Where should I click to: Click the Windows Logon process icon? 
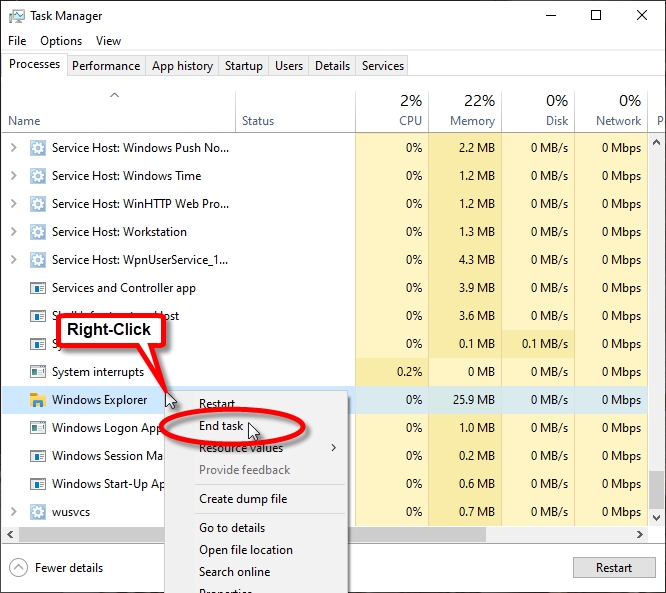pos(38,428)
